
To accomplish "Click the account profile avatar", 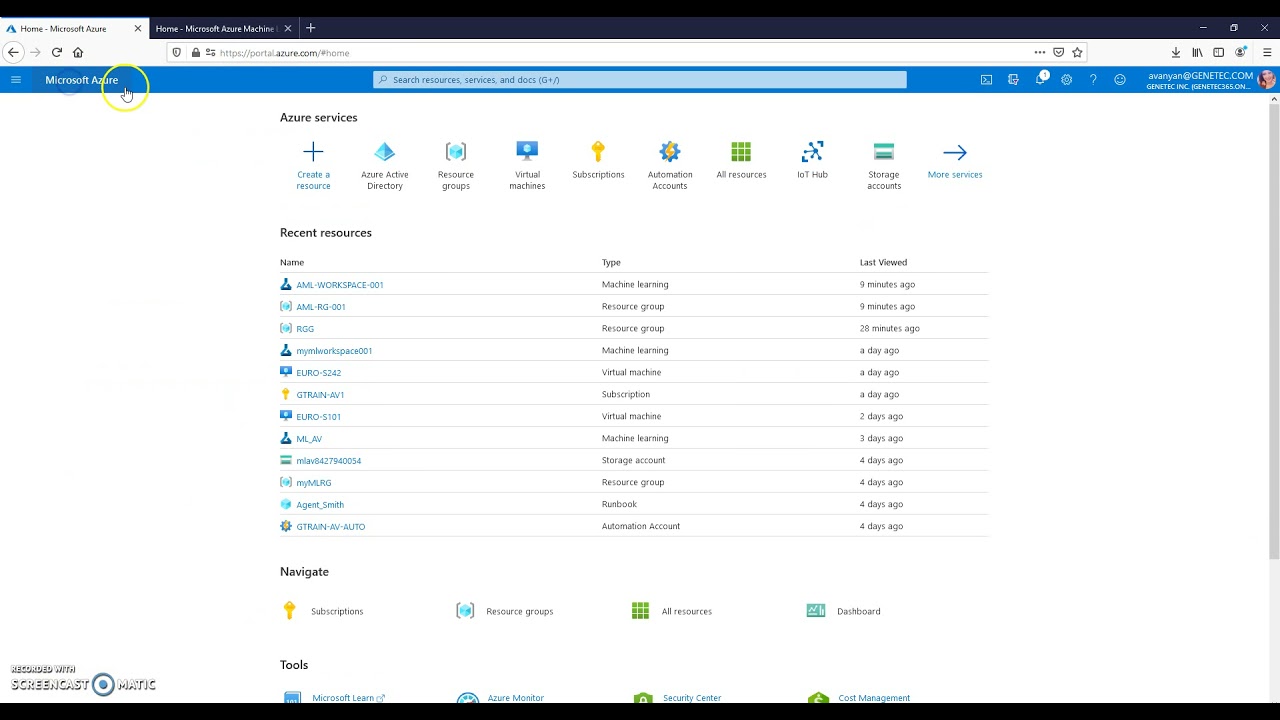I will 1266,80.
